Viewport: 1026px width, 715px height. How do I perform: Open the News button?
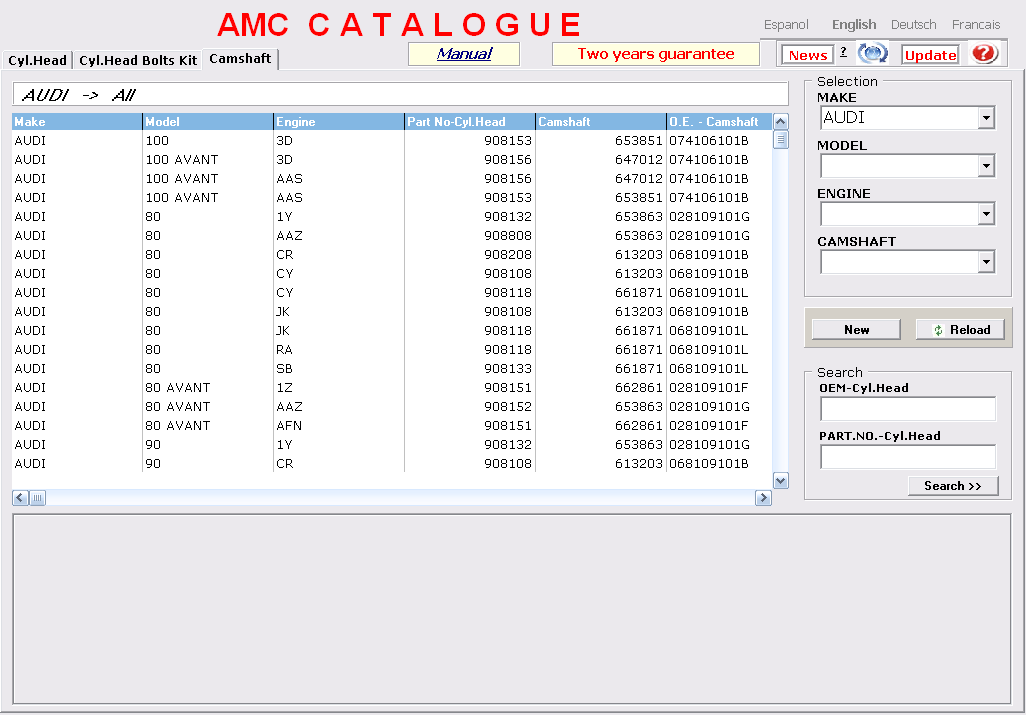[x=808, y=55]
